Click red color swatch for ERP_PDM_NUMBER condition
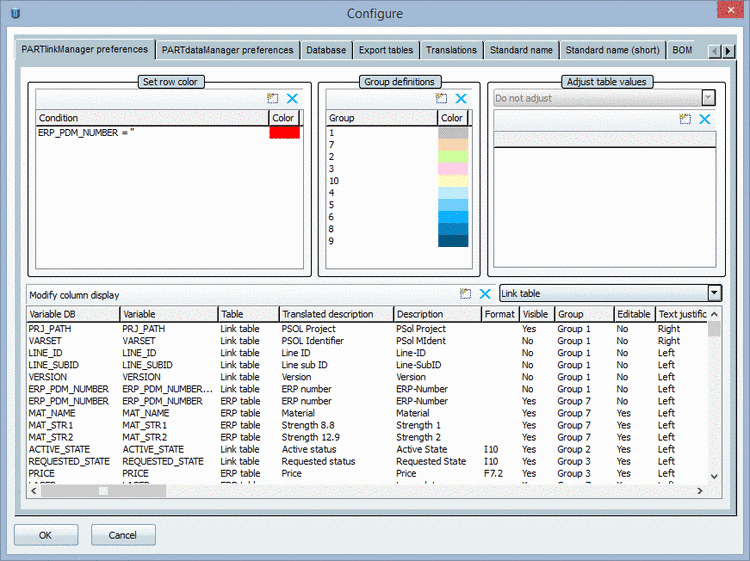The width and height of the screenshot is (750, 561). 284,132
